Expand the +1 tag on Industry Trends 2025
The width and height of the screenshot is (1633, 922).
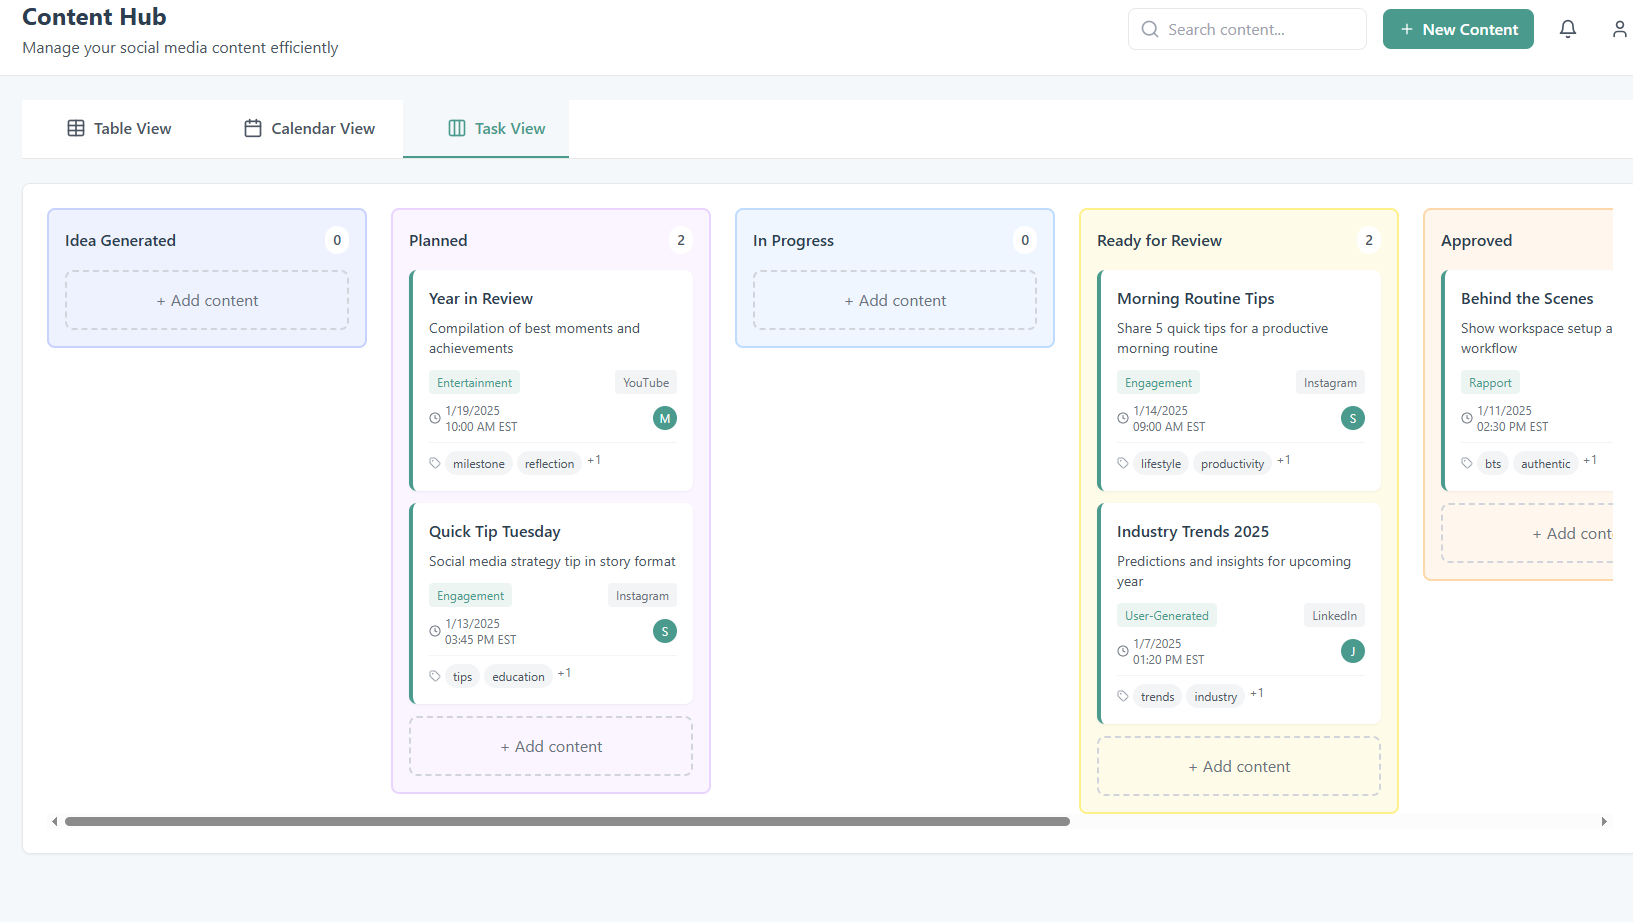coord(1257,692)
